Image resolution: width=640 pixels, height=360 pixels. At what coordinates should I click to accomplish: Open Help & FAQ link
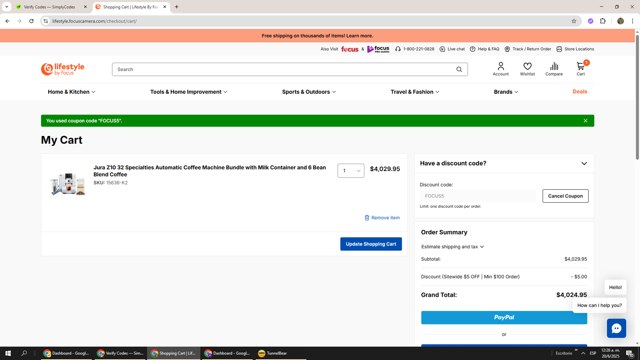click(484, 49)
